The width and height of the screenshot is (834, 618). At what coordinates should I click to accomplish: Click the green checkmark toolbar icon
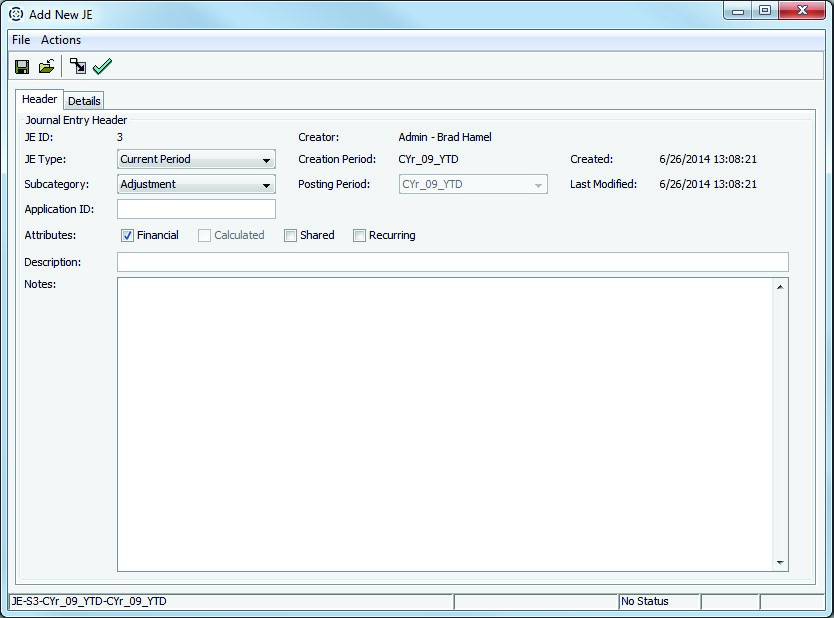click(102, 67)
